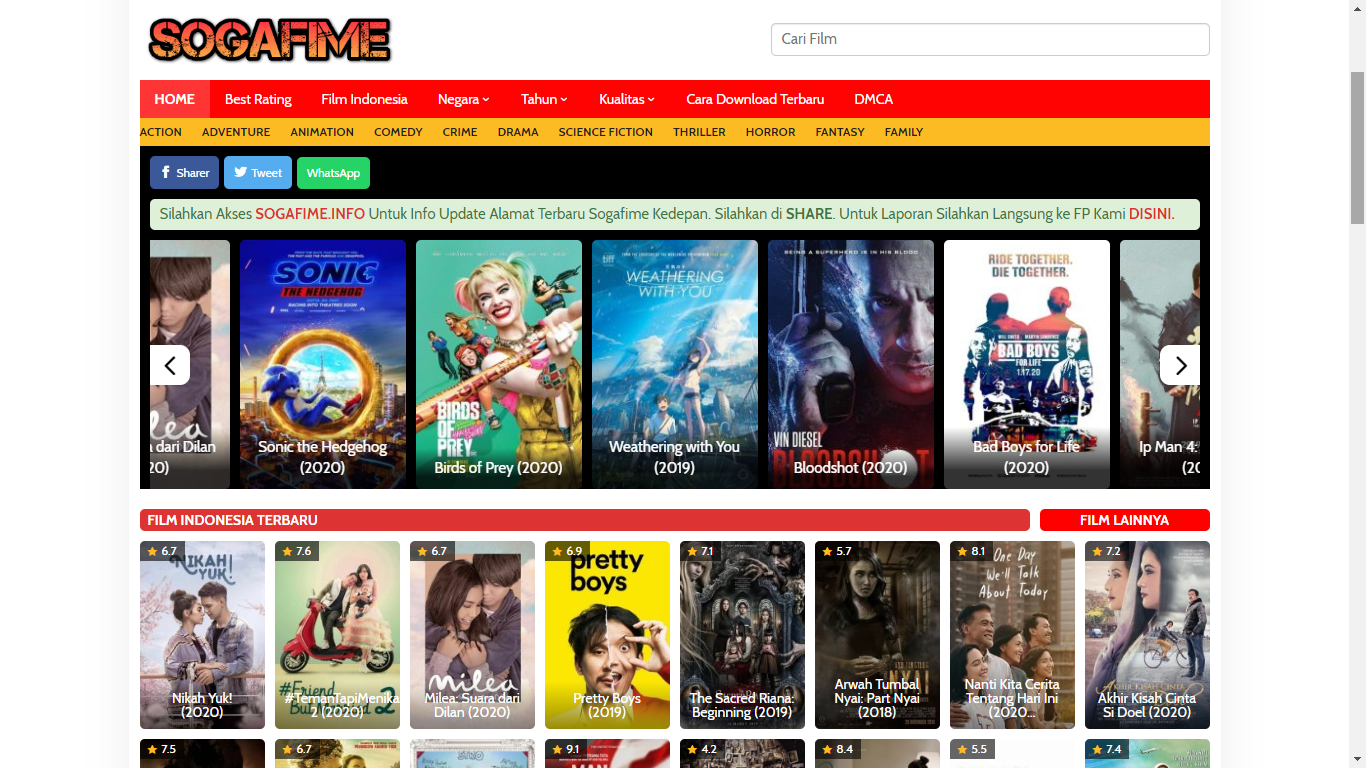Open FILM INDONESIA TERBARU section header
This screenshot has height=768, width=1366.
[585, 520]
